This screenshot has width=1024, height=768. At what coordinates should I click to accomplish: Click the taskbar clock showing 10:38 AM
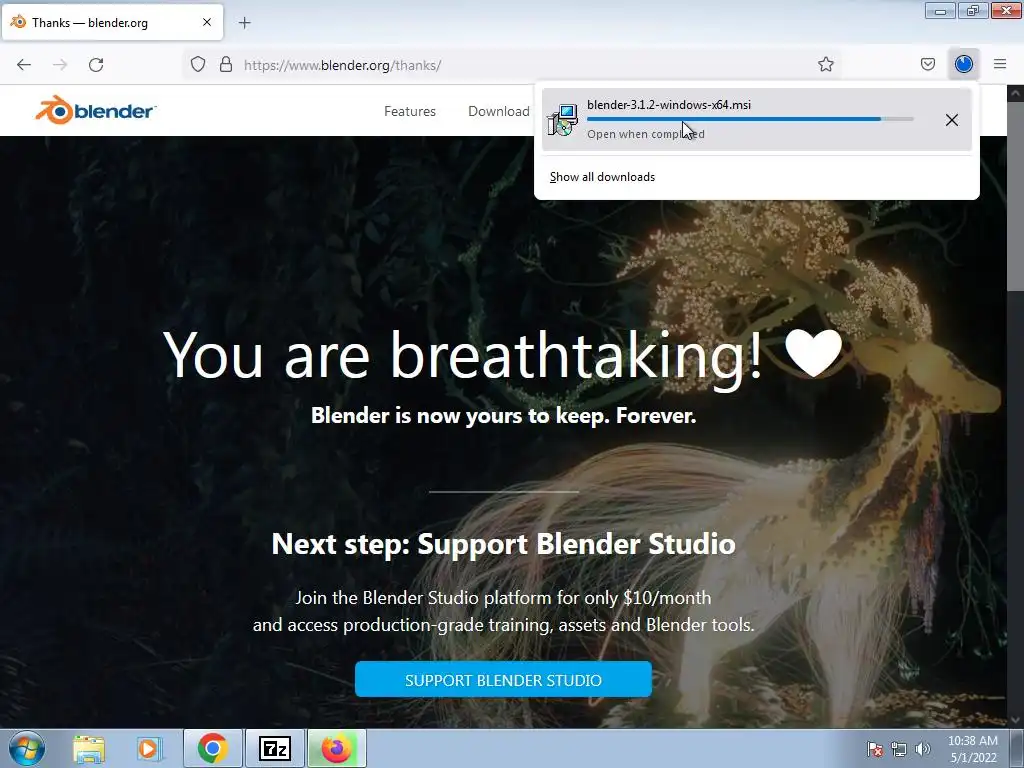(x=972, y=749)
